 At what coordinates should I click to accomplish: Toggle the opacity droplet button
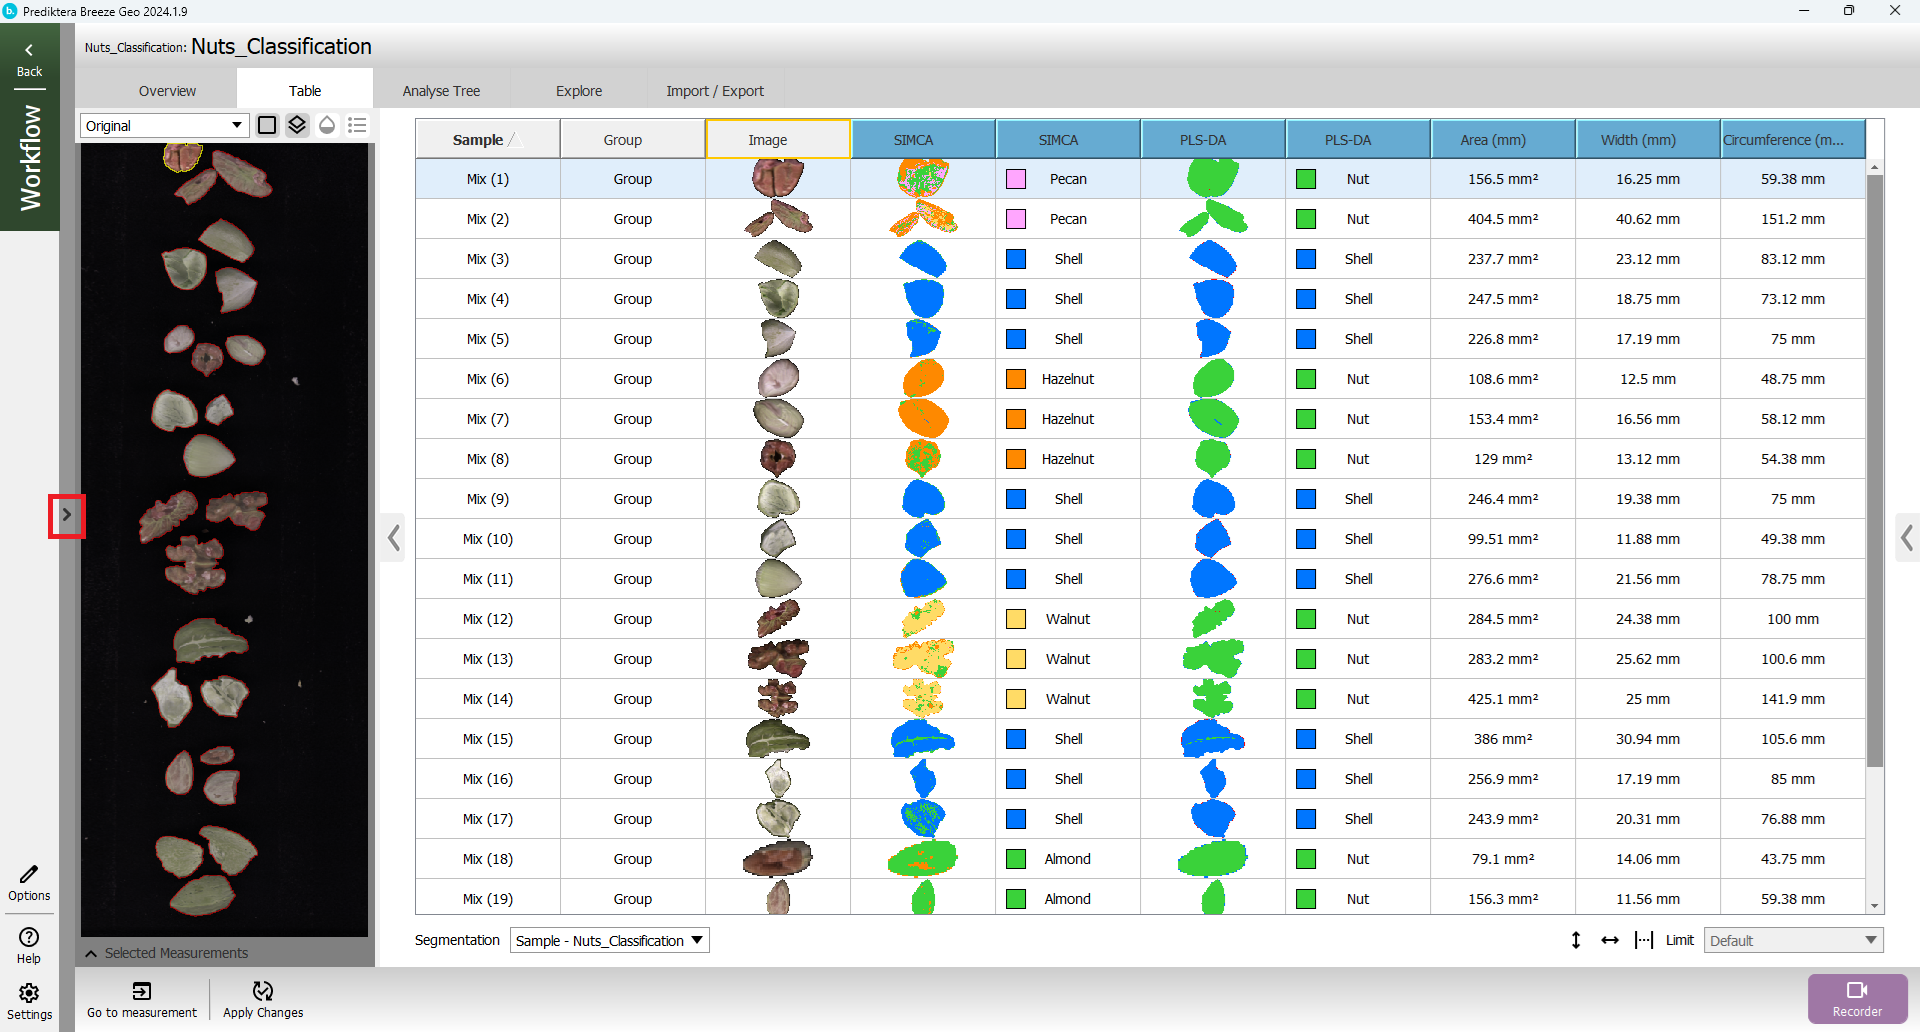(327, 125)
